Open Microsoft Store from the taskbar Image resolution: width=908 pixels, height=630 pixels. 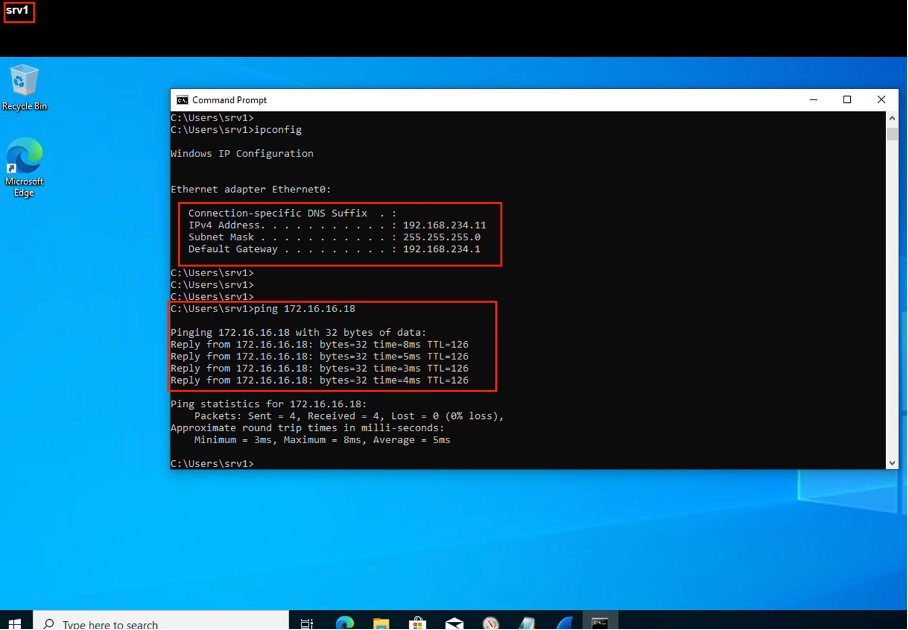point(418,623)
